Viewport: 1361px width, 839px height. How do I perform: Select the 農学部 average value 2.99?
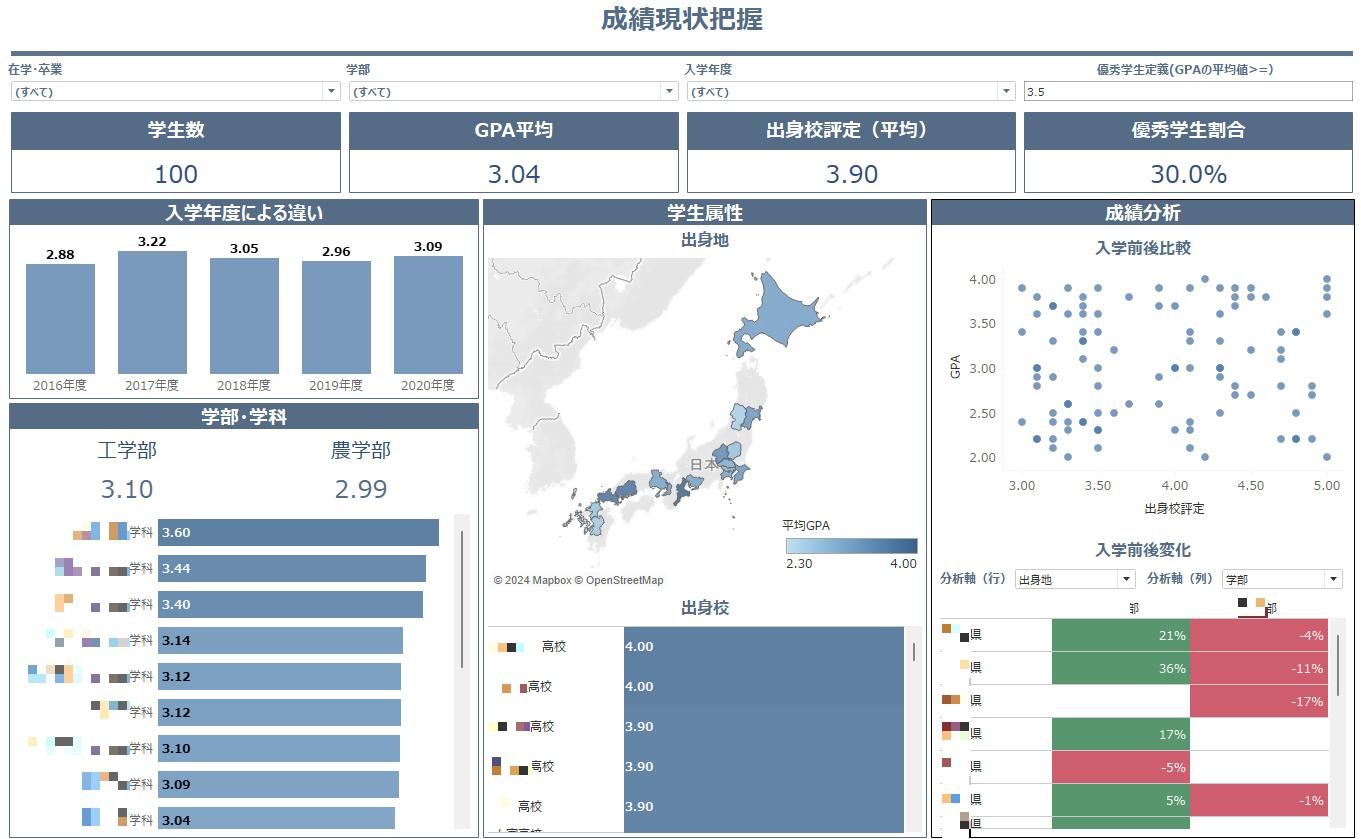[361, 489]
